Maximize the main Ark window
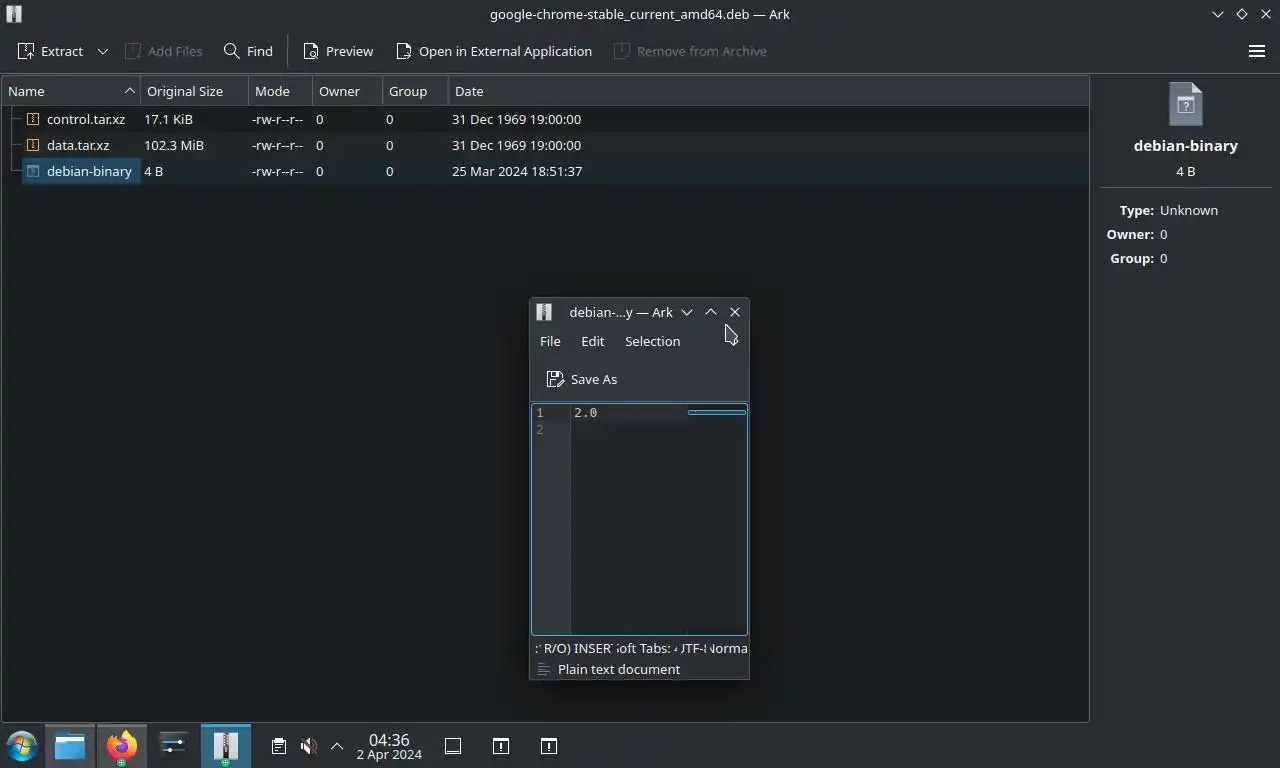The image size is (1280, 768). (x=1242, y=14)
